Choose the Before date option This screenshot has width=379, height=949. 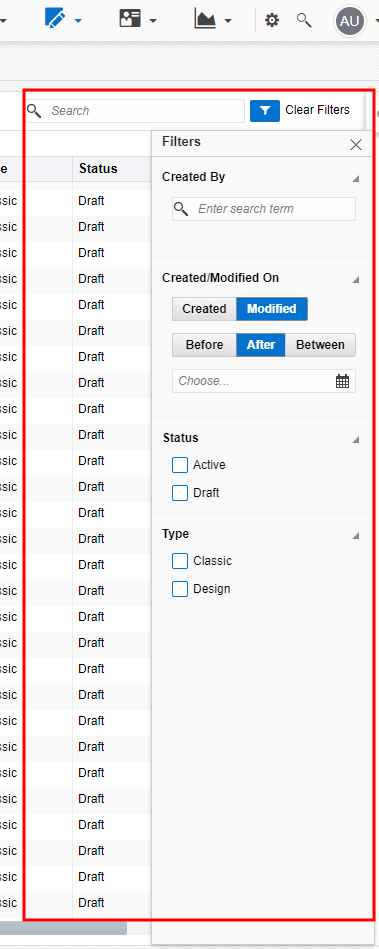coord(204,345)
